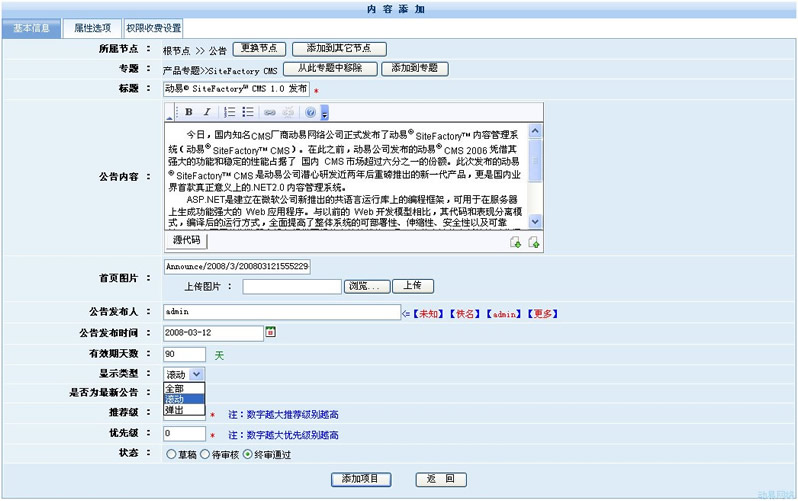Click the insert hyperlink chain icon
Viewport: 798px width, 501px height.
click(x=270, y=112)
